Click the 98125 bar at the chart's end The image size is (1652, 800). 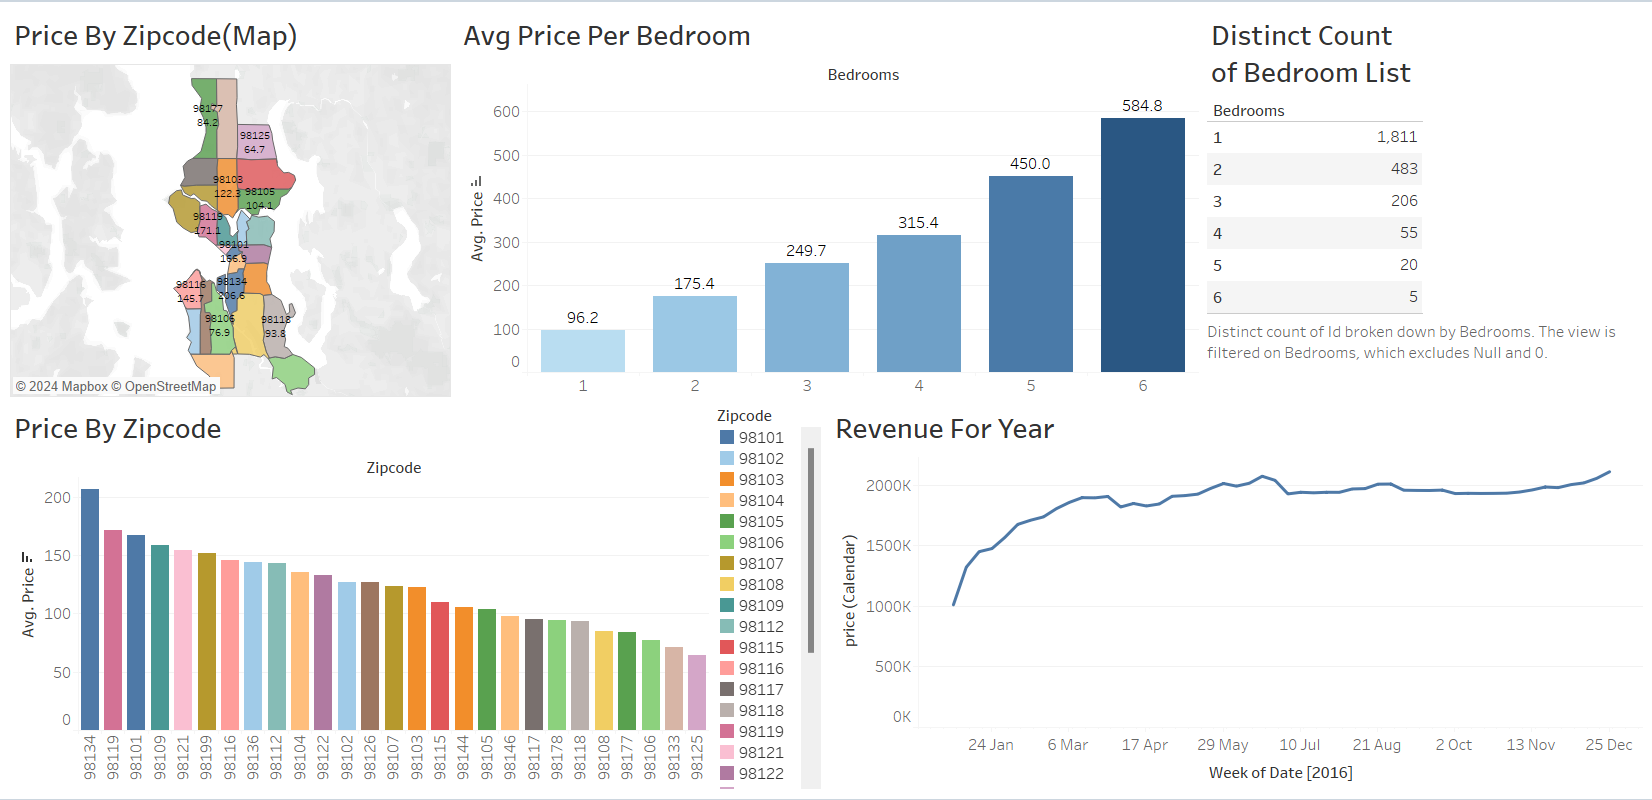(697, 692)
